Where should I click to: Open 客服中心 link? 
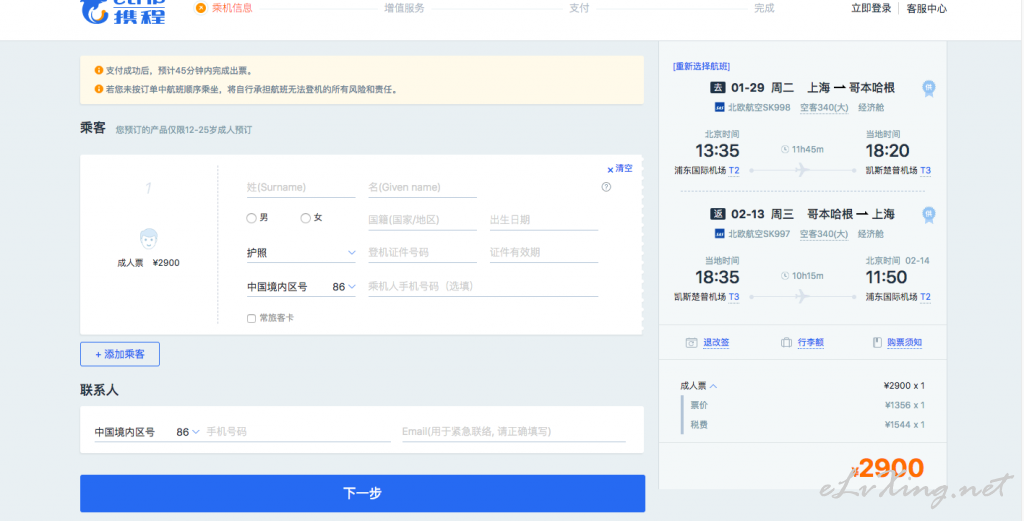point(927,8)
